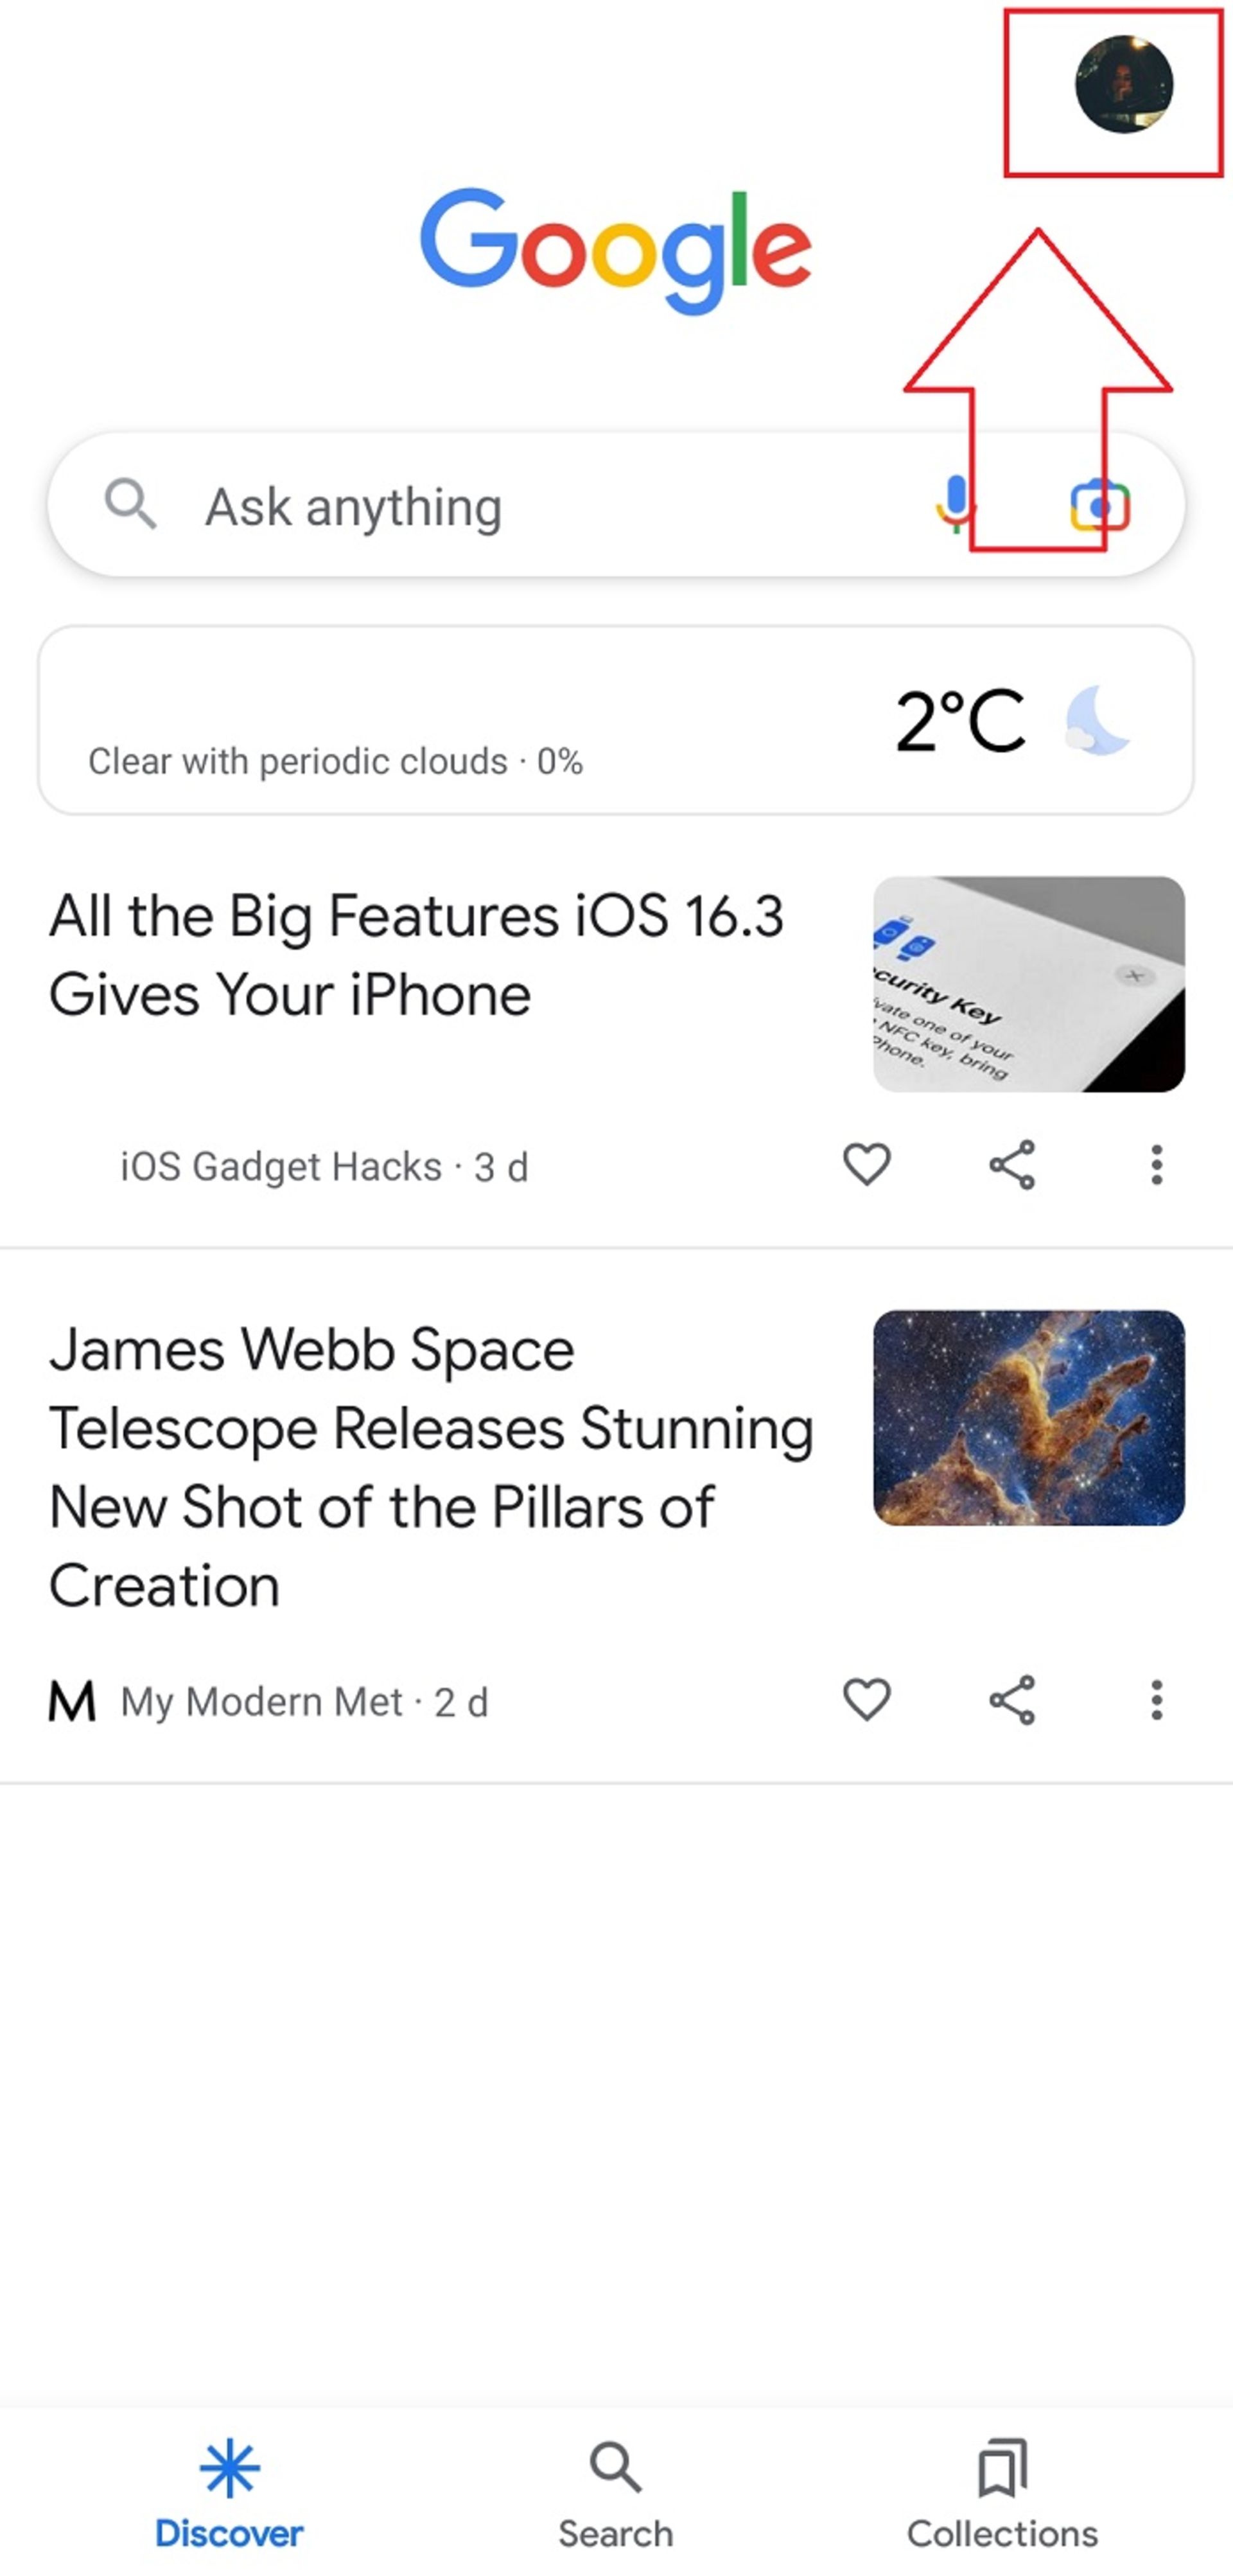
Task: Open more options for iOS 16.3 article
Action: pos(1156,1165)
